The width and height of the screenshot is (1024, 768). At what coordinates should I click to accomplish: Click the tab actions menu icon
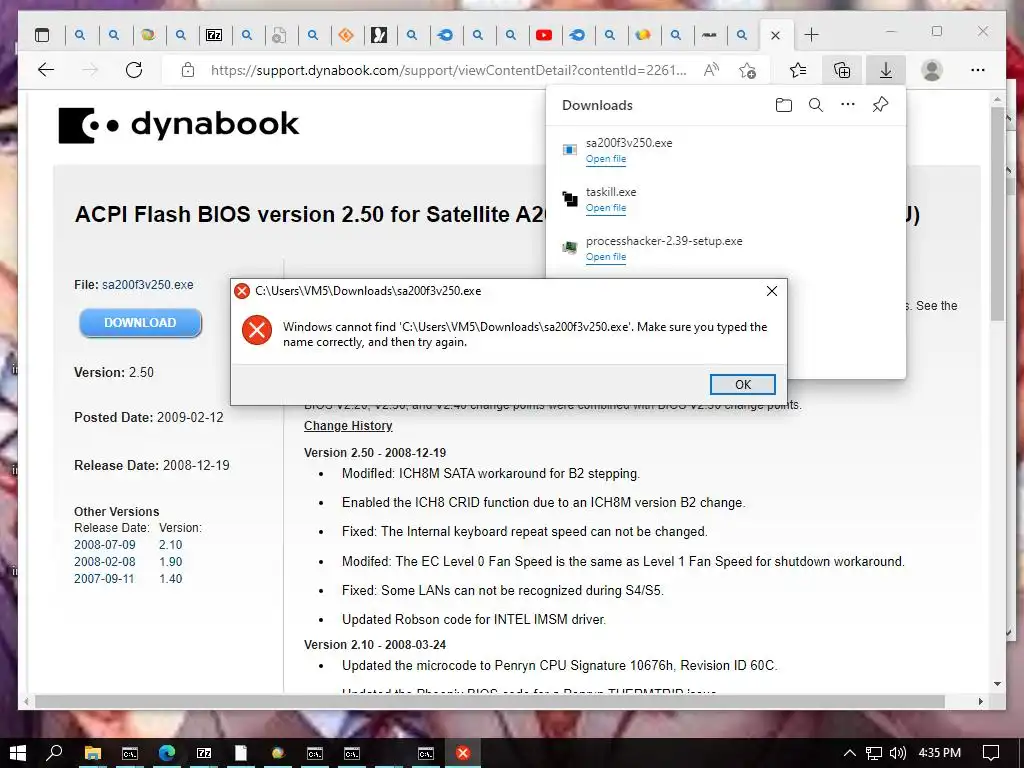42,35
